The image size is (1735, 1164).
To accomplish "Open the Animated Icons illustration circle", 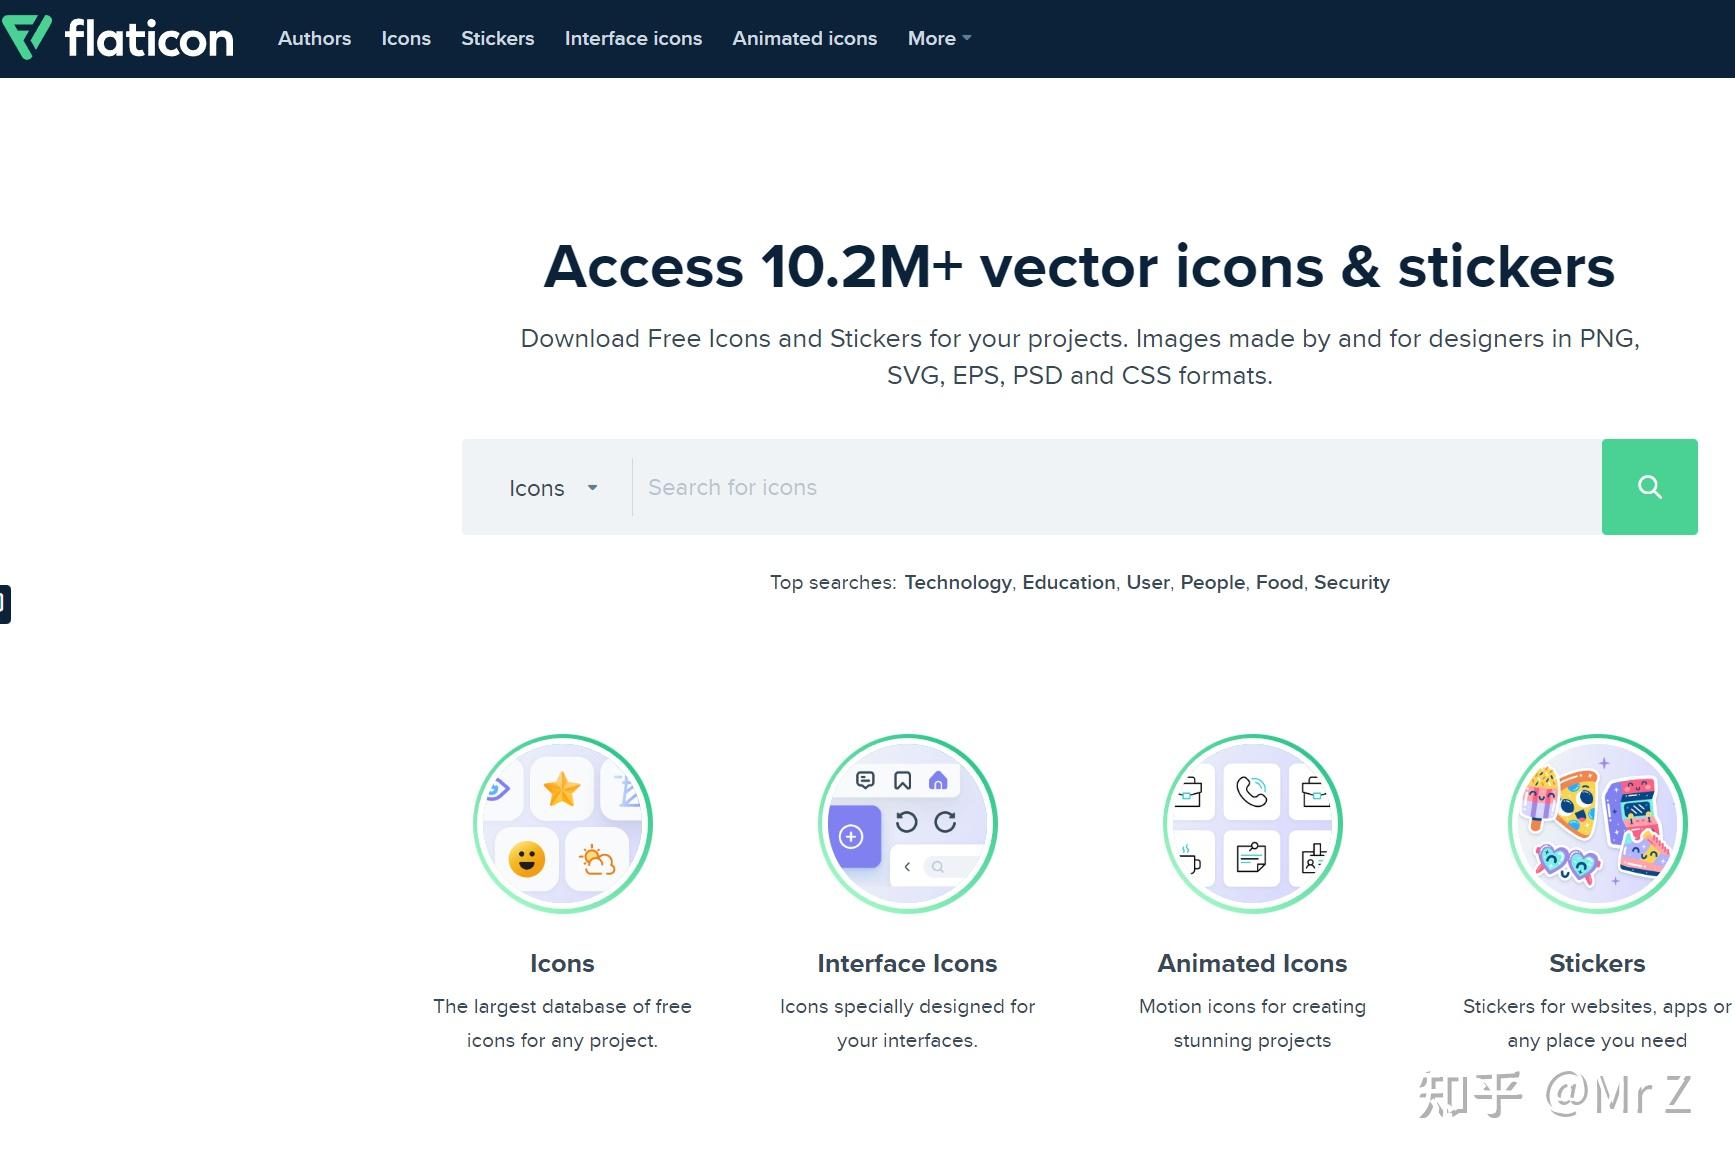I will [1251, 823].
